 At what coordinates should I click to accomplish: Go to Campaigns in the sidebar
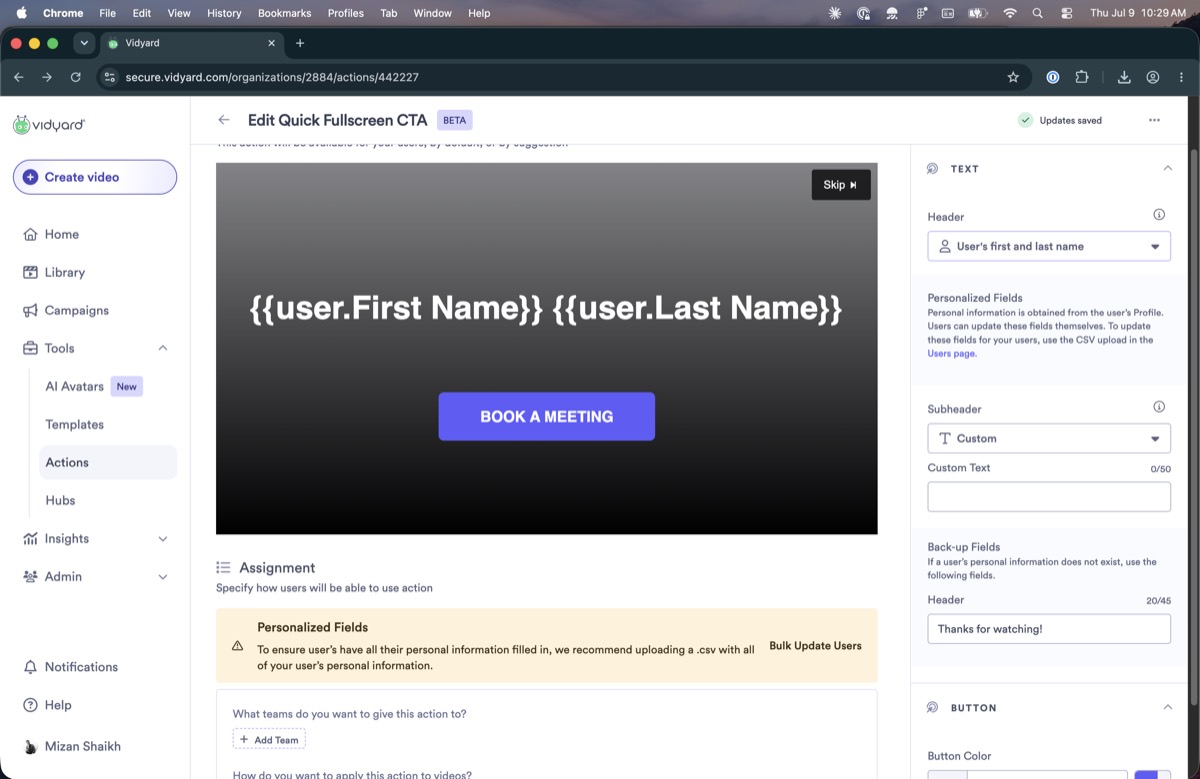click(66, 310)
